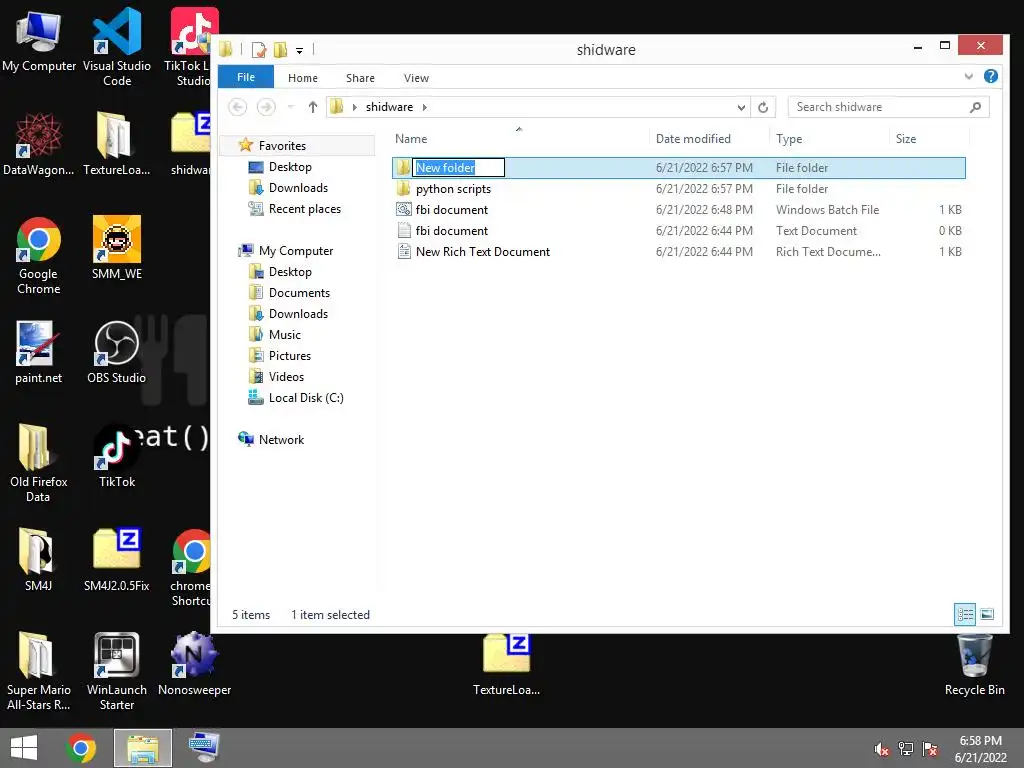Switch to Details view icon
This screenshot has width=1024, height=768.
coord(965,615)
